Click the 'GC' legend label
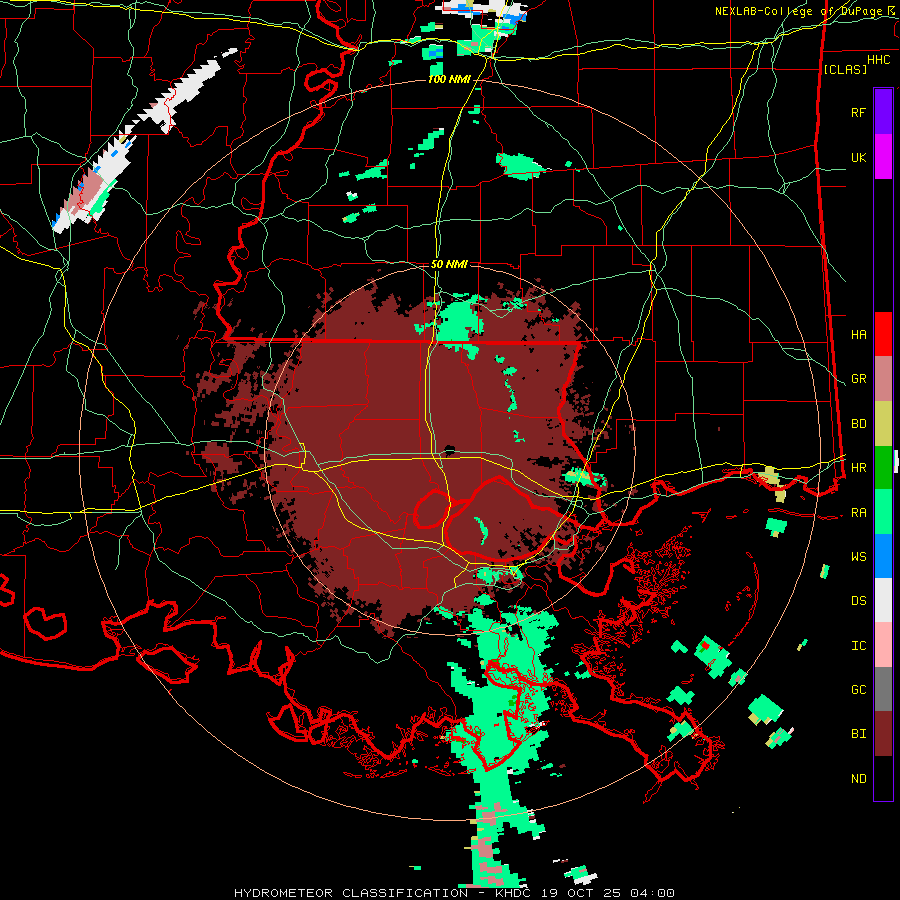Screen dimensions: 900x900 [x=858, y=690]
